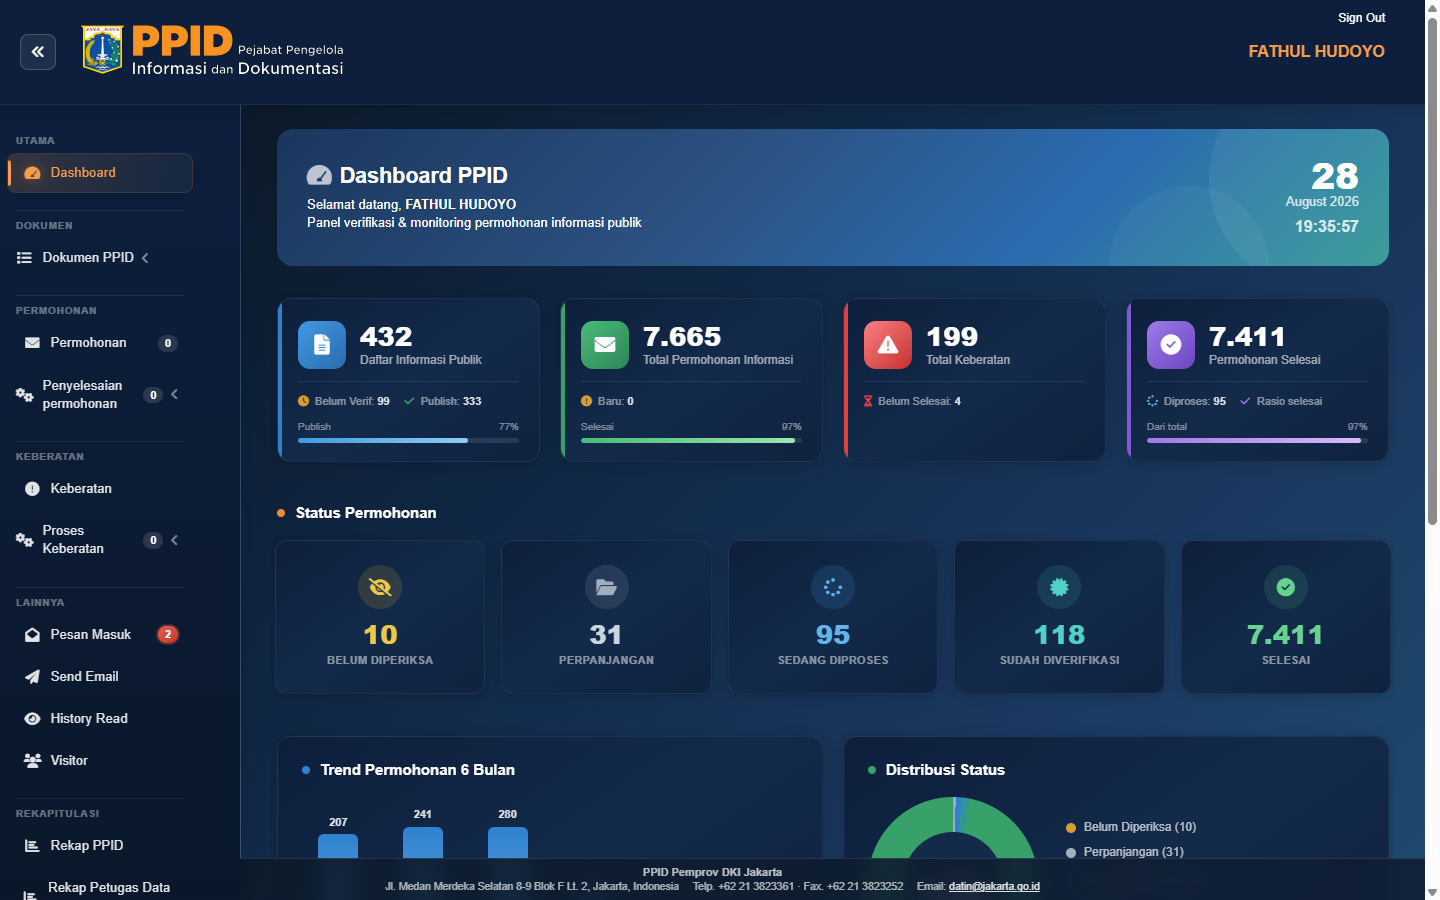Screen dimensions: 1440x900
Task: Click the FATHUL HUDOYO username link
Action: tap(1316, 52)
